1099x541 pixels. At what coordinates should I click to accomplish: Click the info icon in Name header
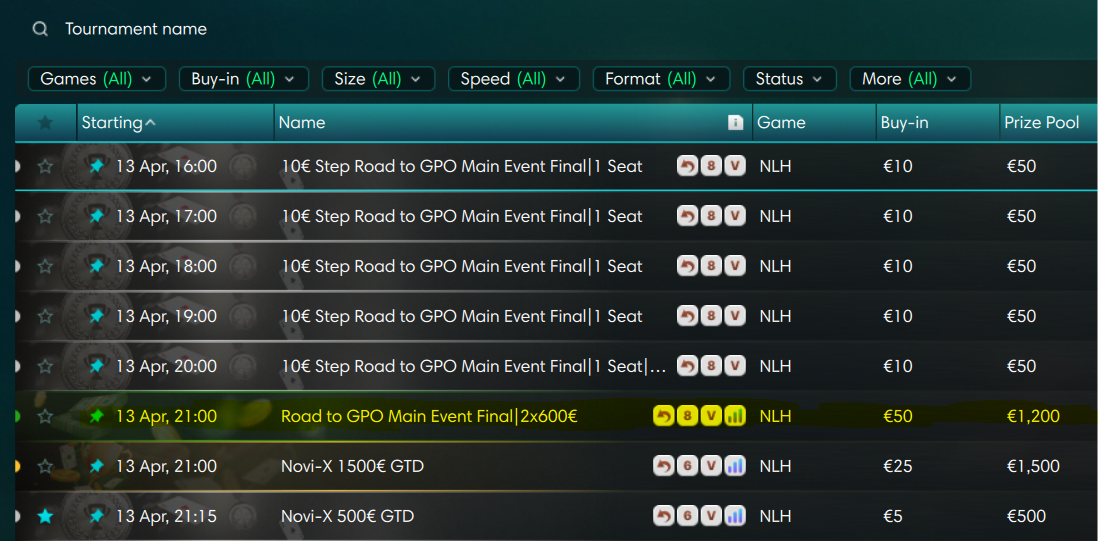735,123
